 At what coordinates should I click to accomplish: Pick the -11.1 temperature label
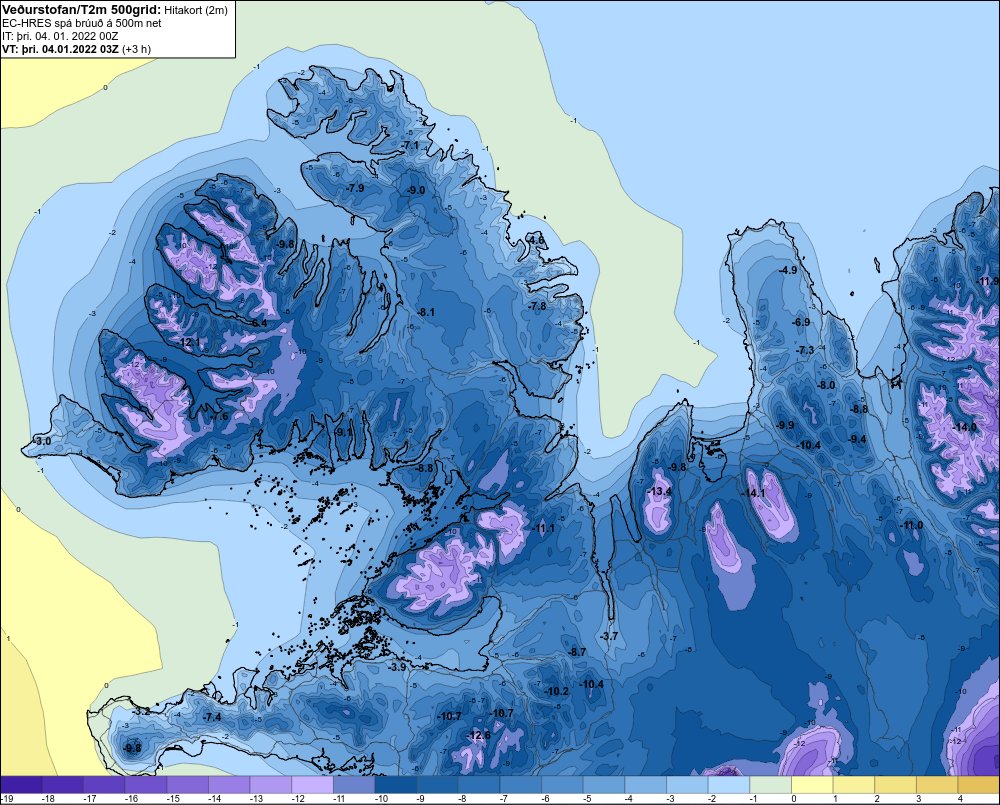tap(543, 528)
